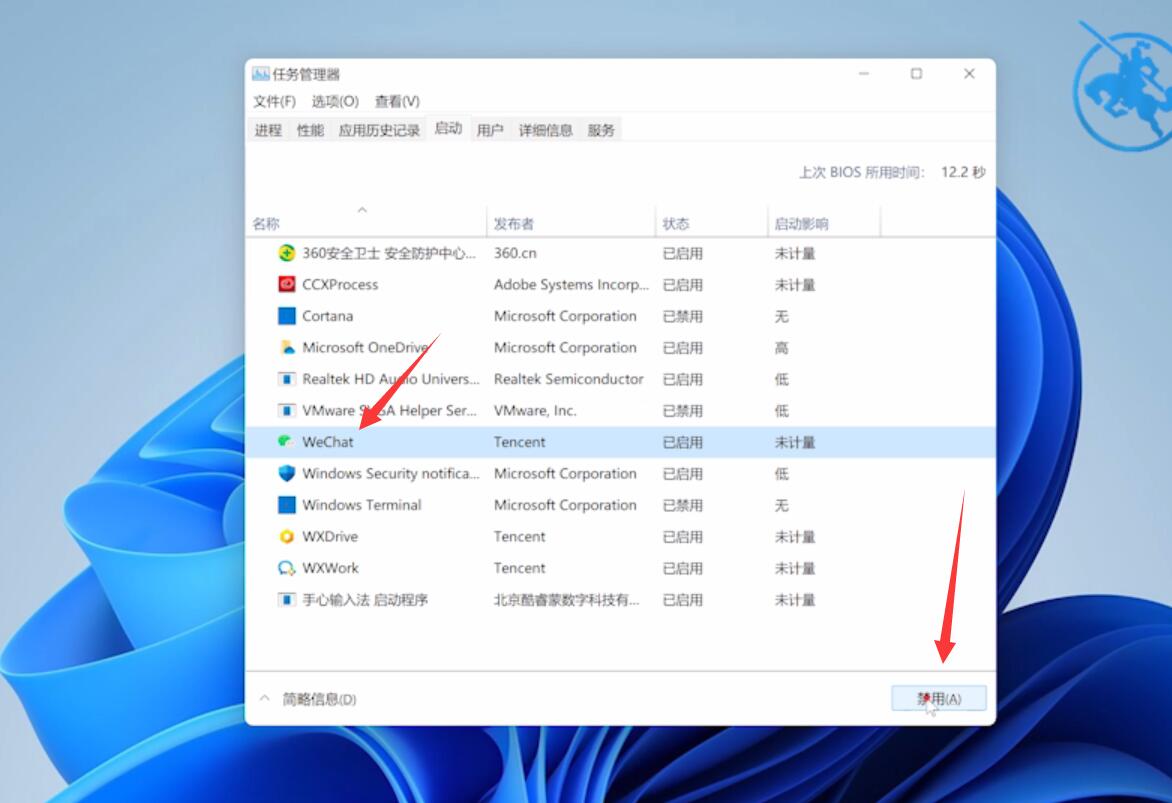Click the 手心输入法 启动程序 icon
This screenshot has width=1172, height=803.
pos(286,599)
